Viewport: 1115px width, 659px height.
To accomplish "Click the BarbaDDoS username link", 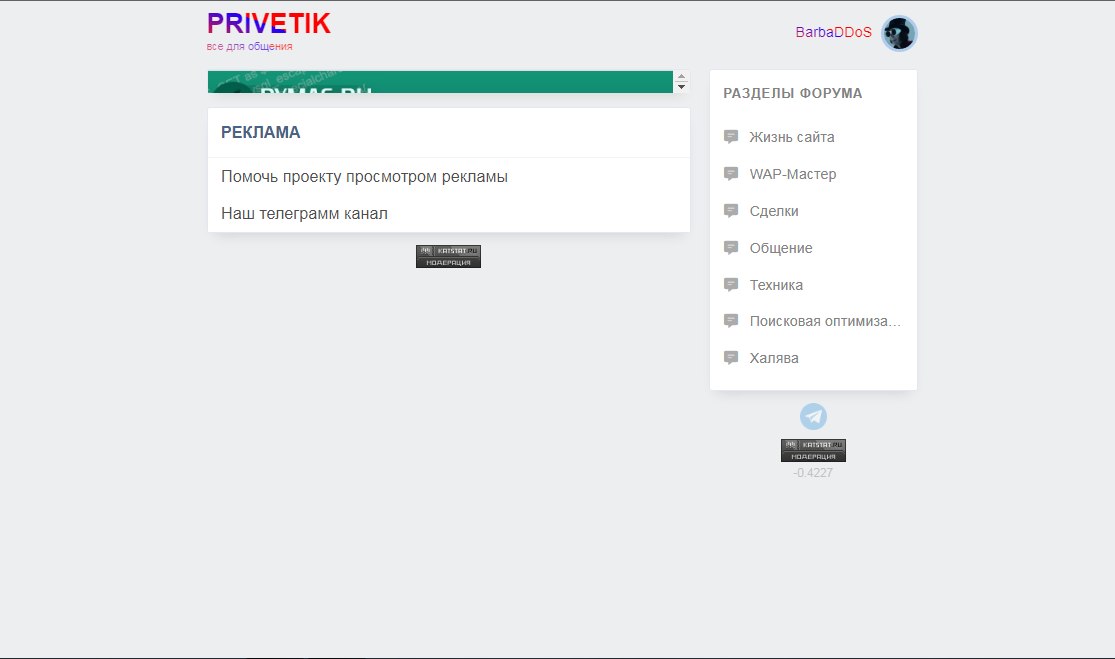I will [833, 32].
